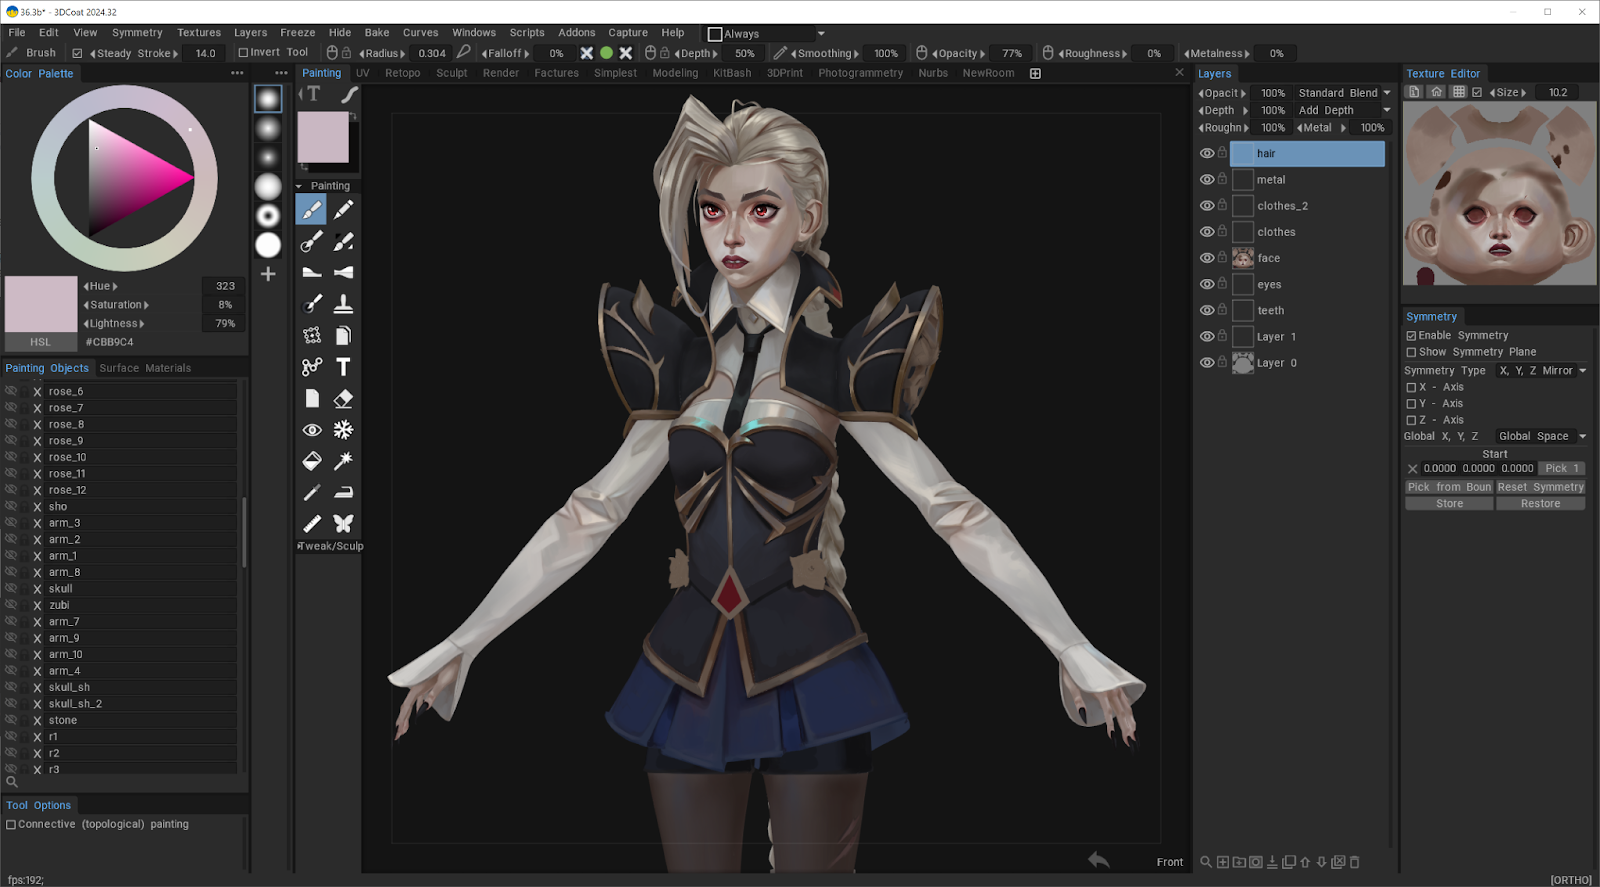Switch to the Sculpt room tab
The image size is (1600, 887).
click(x=451, y=73)
